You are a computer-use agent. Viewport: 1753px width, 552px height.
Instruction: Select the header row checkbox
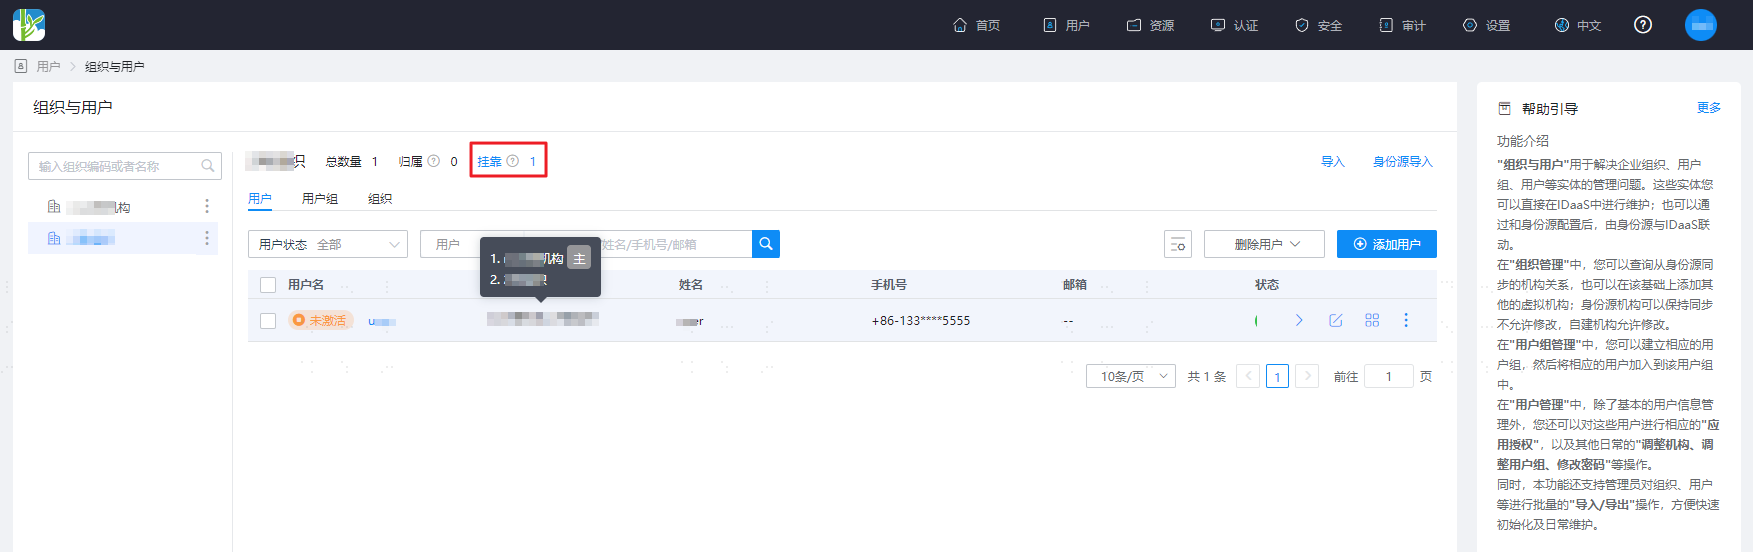point(268,285)
